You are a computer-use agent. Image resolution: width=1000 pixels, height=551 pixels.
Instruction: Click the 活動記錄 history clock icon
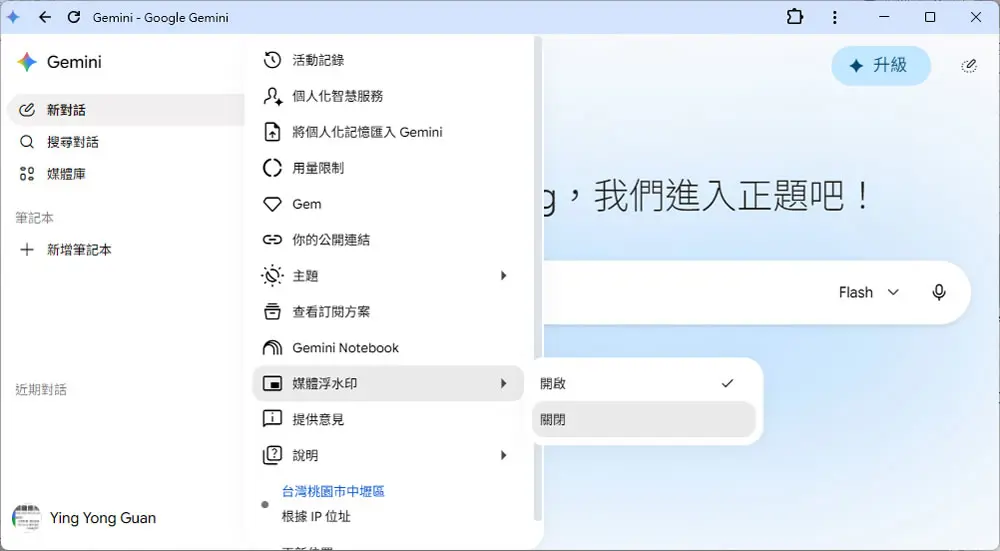[272, 60]
